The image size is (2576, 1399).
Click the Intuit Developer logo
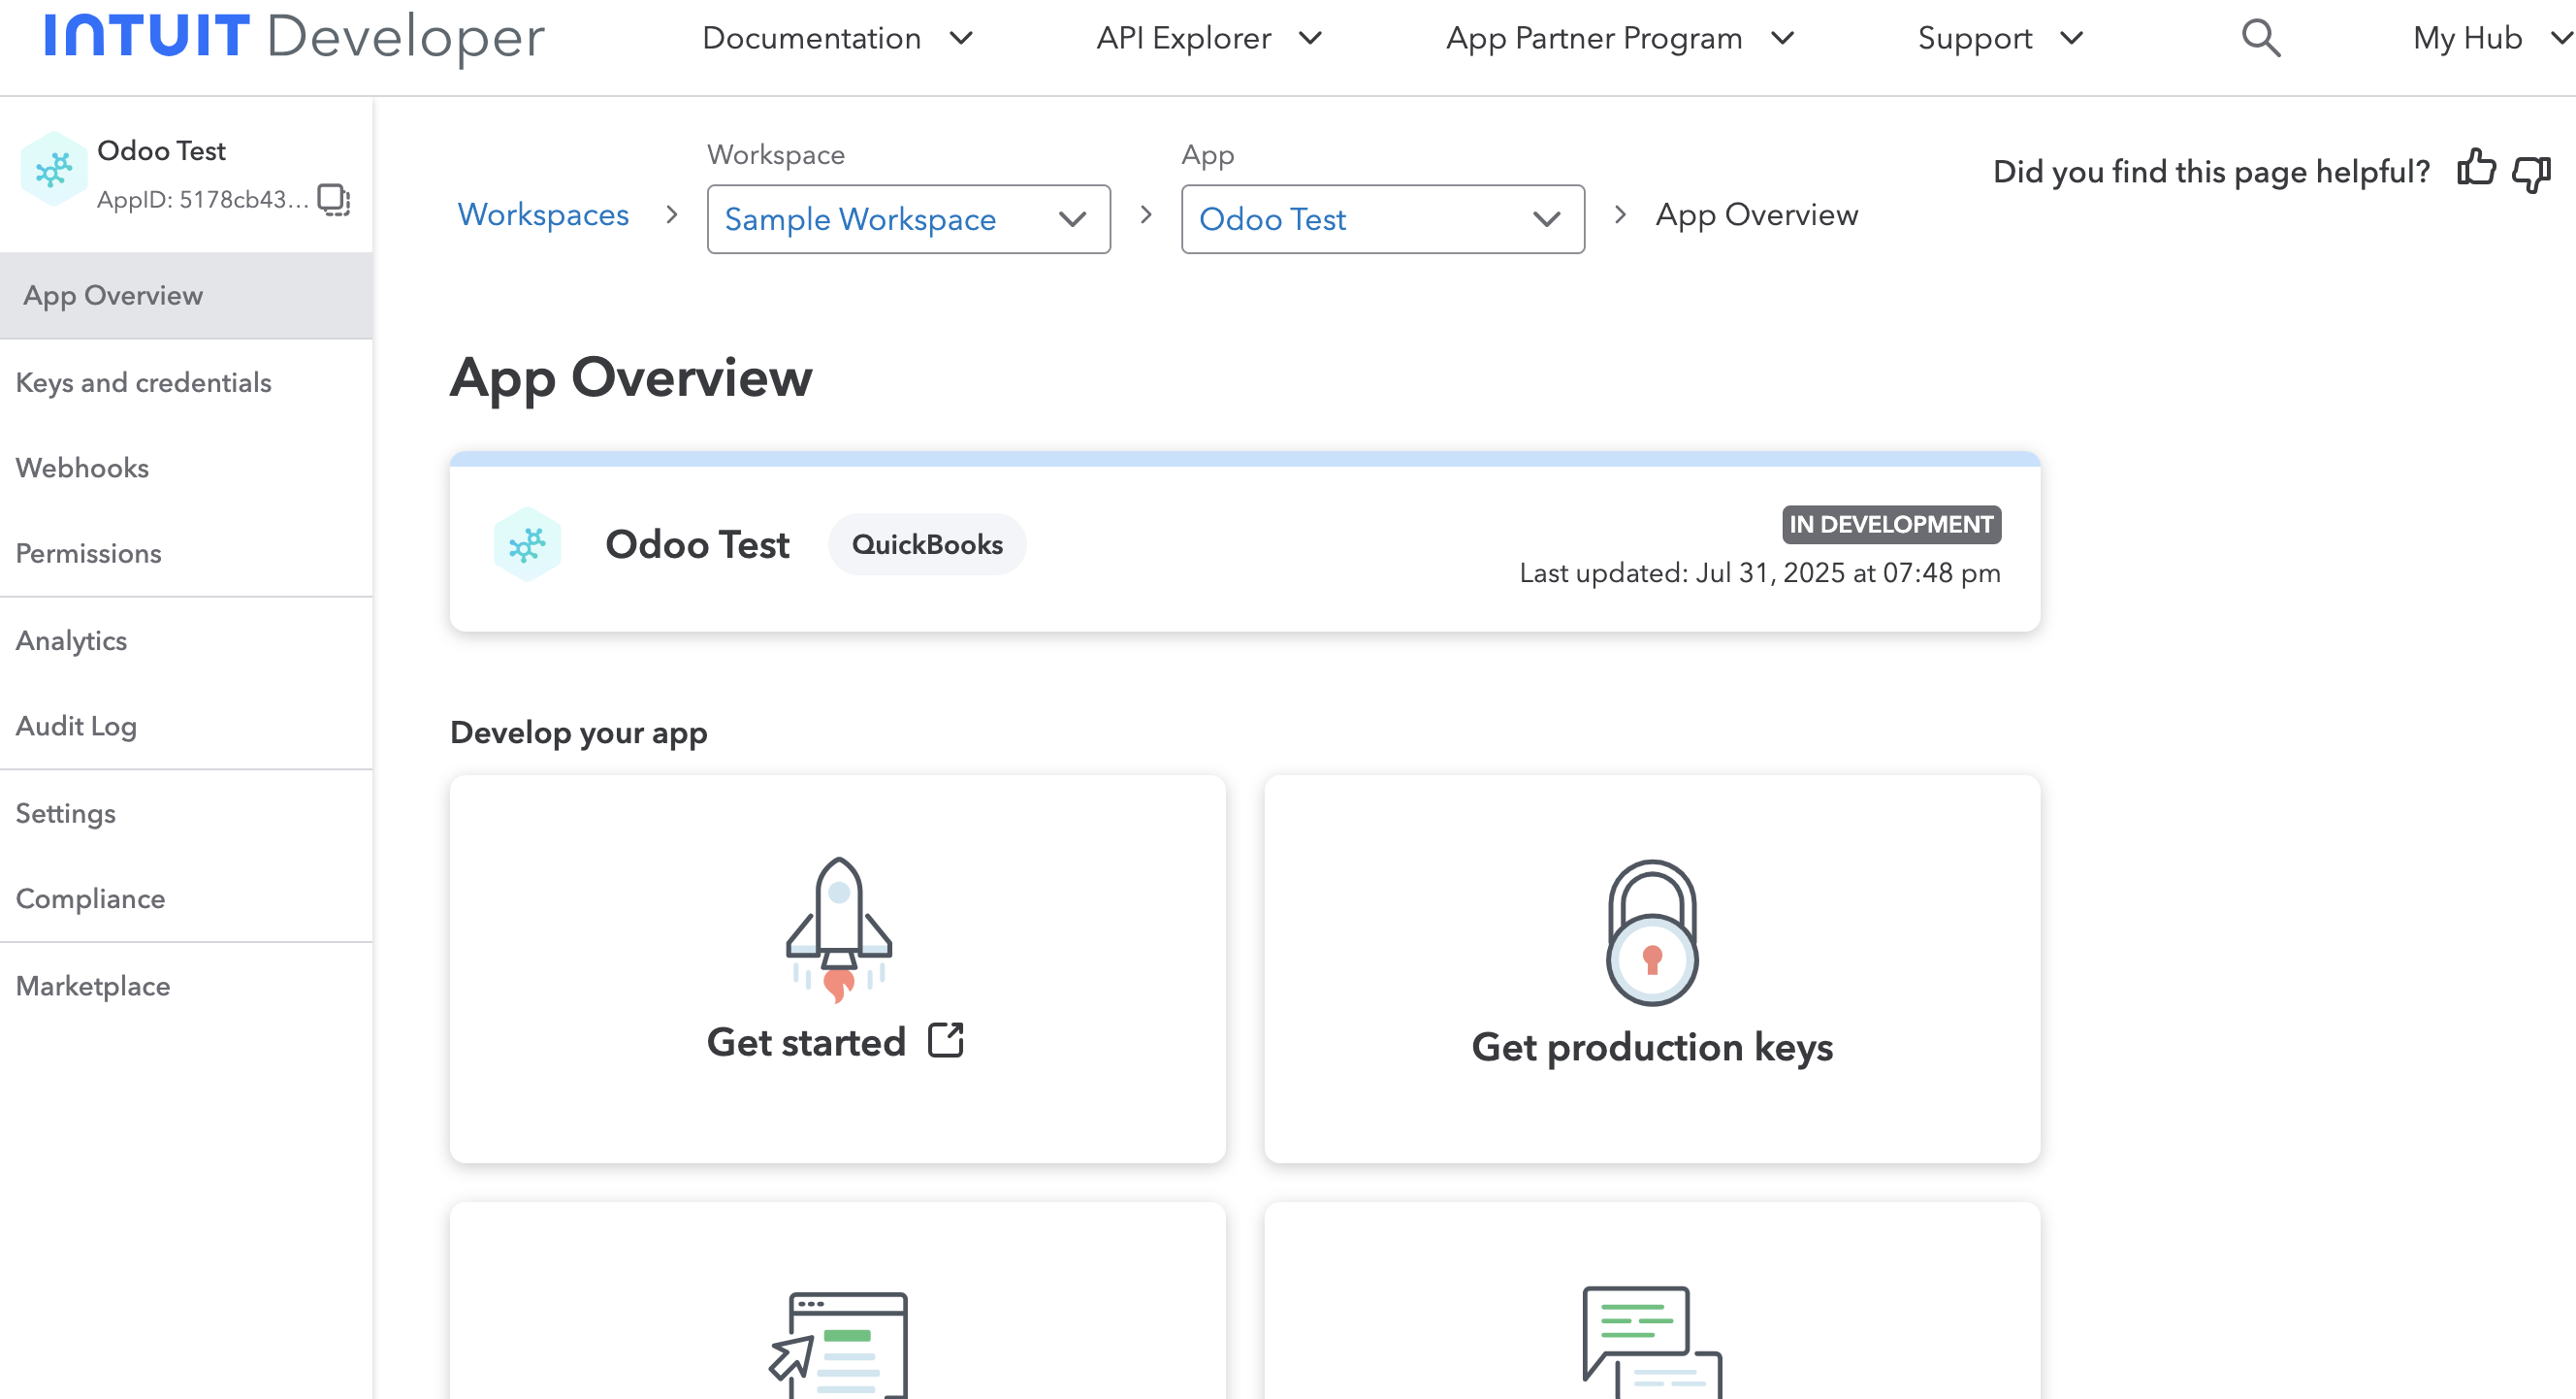[x=294, y=38]
